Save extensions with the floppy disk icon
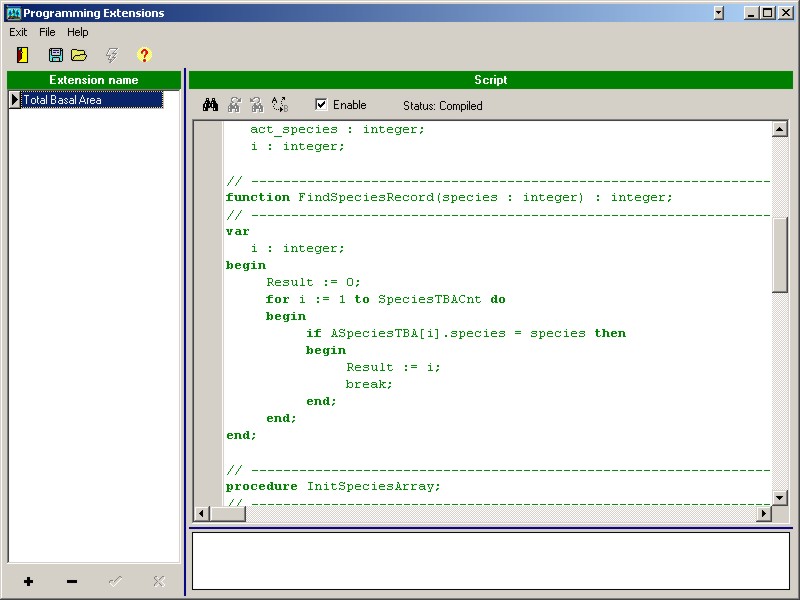The height and width of the screenshot is (600, 800). tap(56, 55)
